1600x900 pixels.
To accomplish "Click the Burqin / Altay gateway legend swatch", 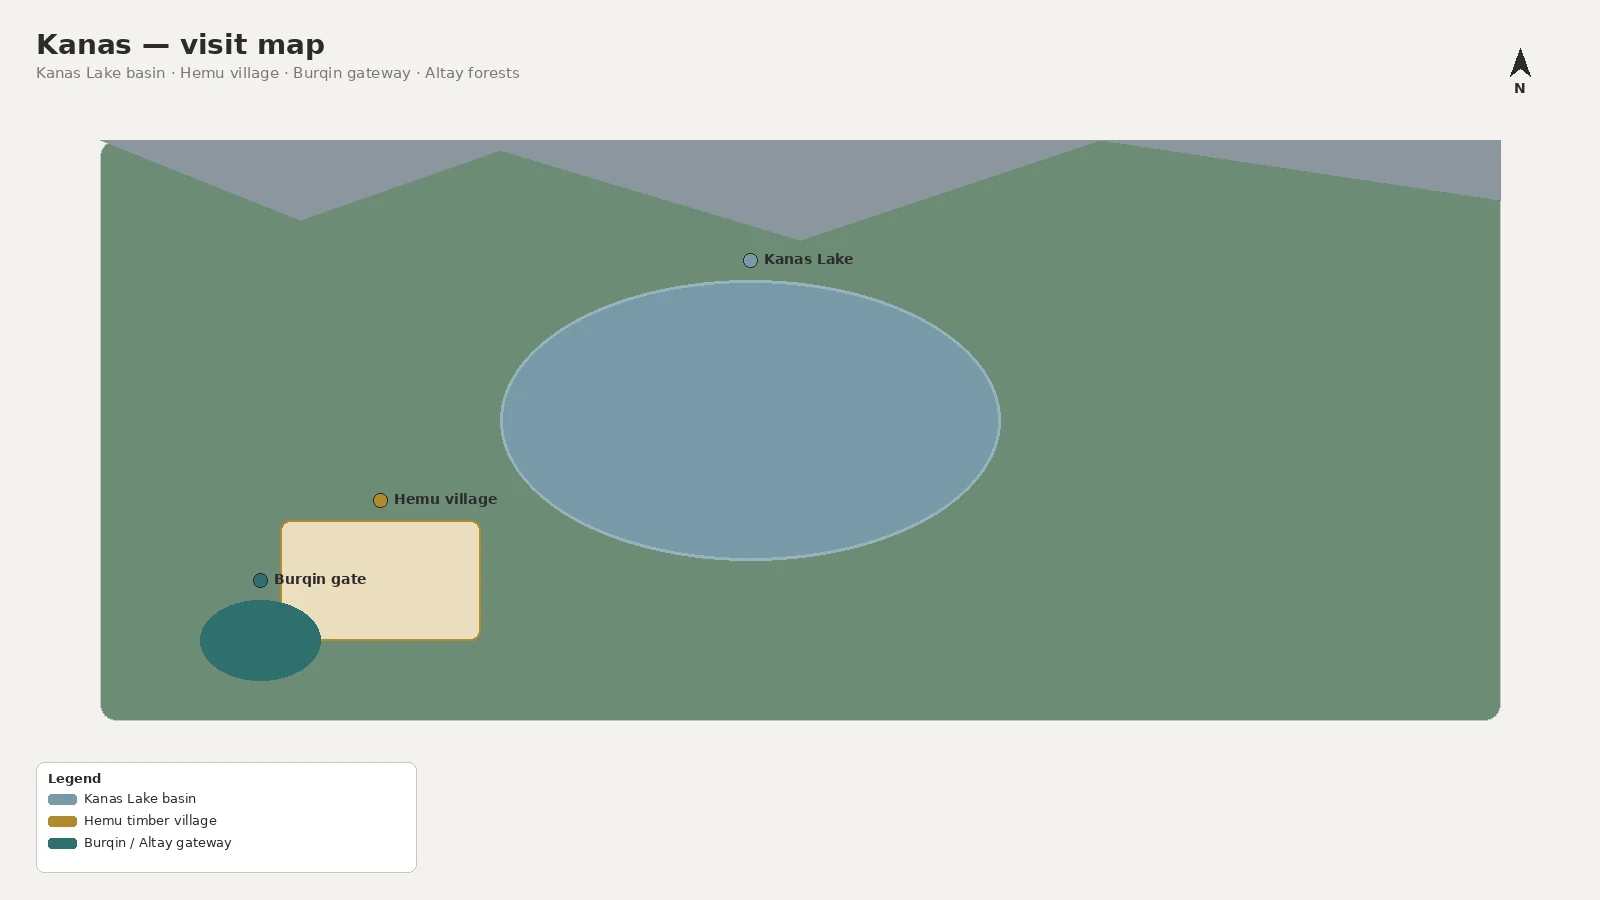I will point(62,843).
